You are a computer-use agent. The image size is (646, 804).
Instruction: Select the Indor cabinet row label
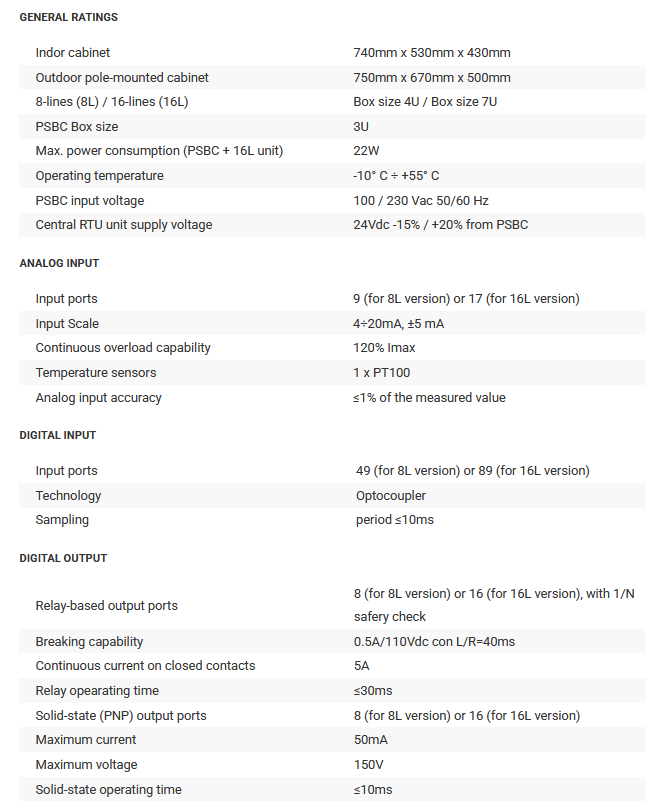(73, 52)
